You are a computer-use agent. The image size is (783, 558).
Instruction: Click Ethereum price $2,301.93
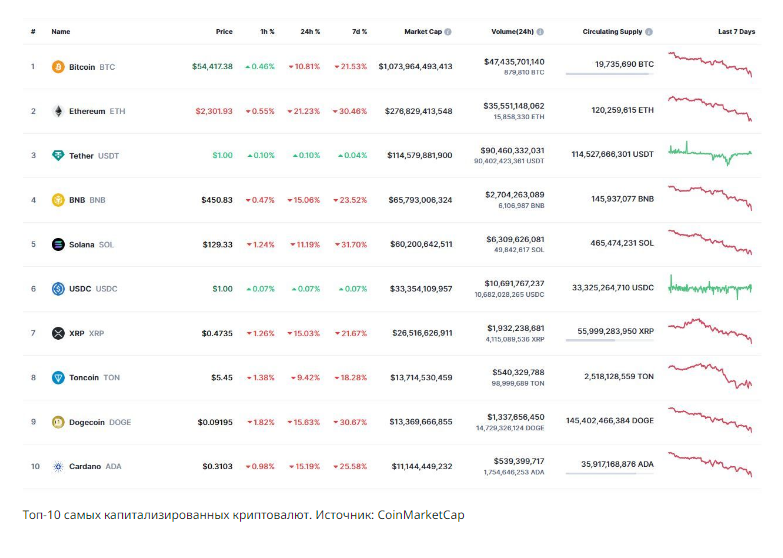214,111
